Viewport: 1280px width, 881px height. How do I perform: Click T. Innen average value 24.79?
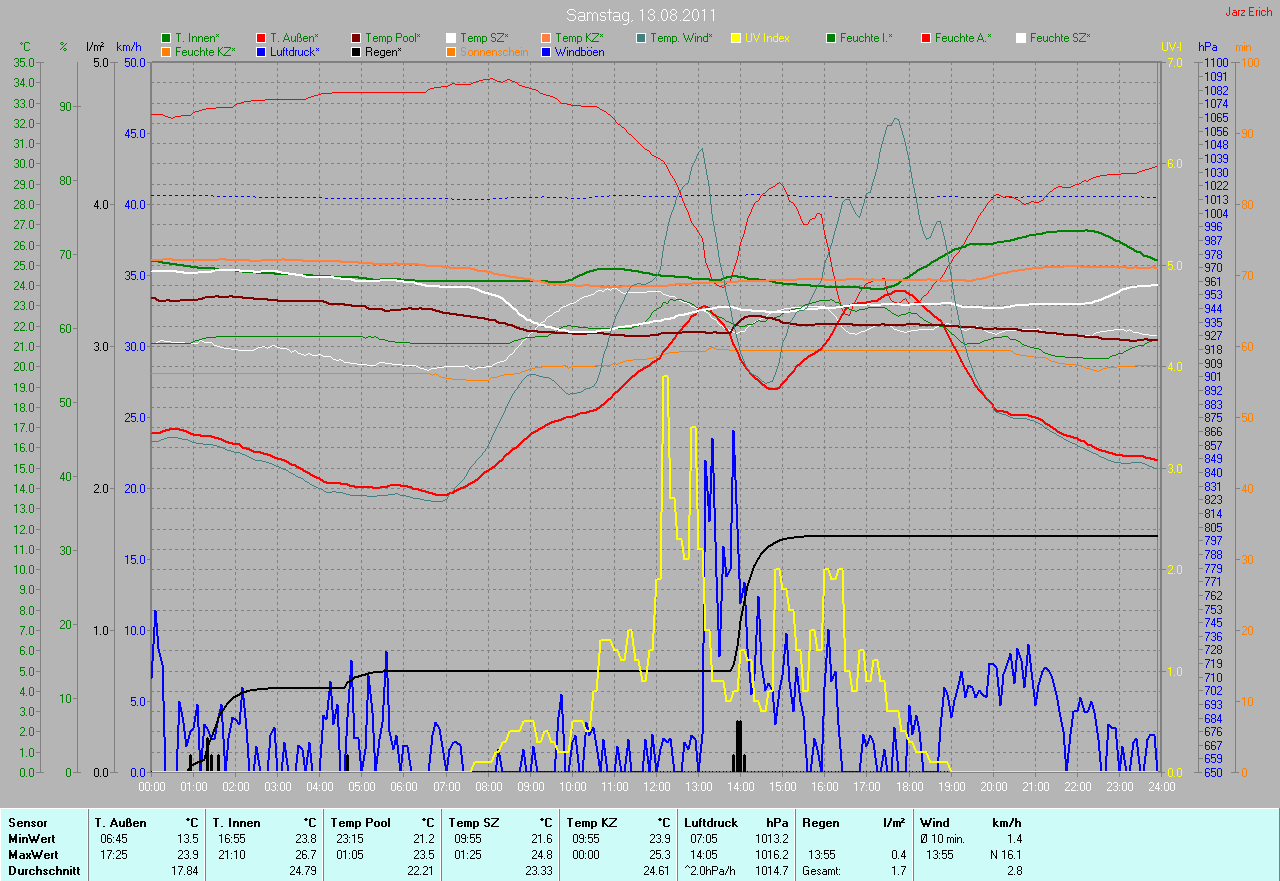(x=301, y=871)
